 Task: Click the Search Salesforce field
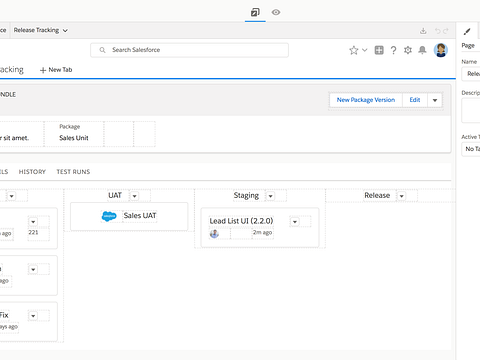tap(189, 50)
